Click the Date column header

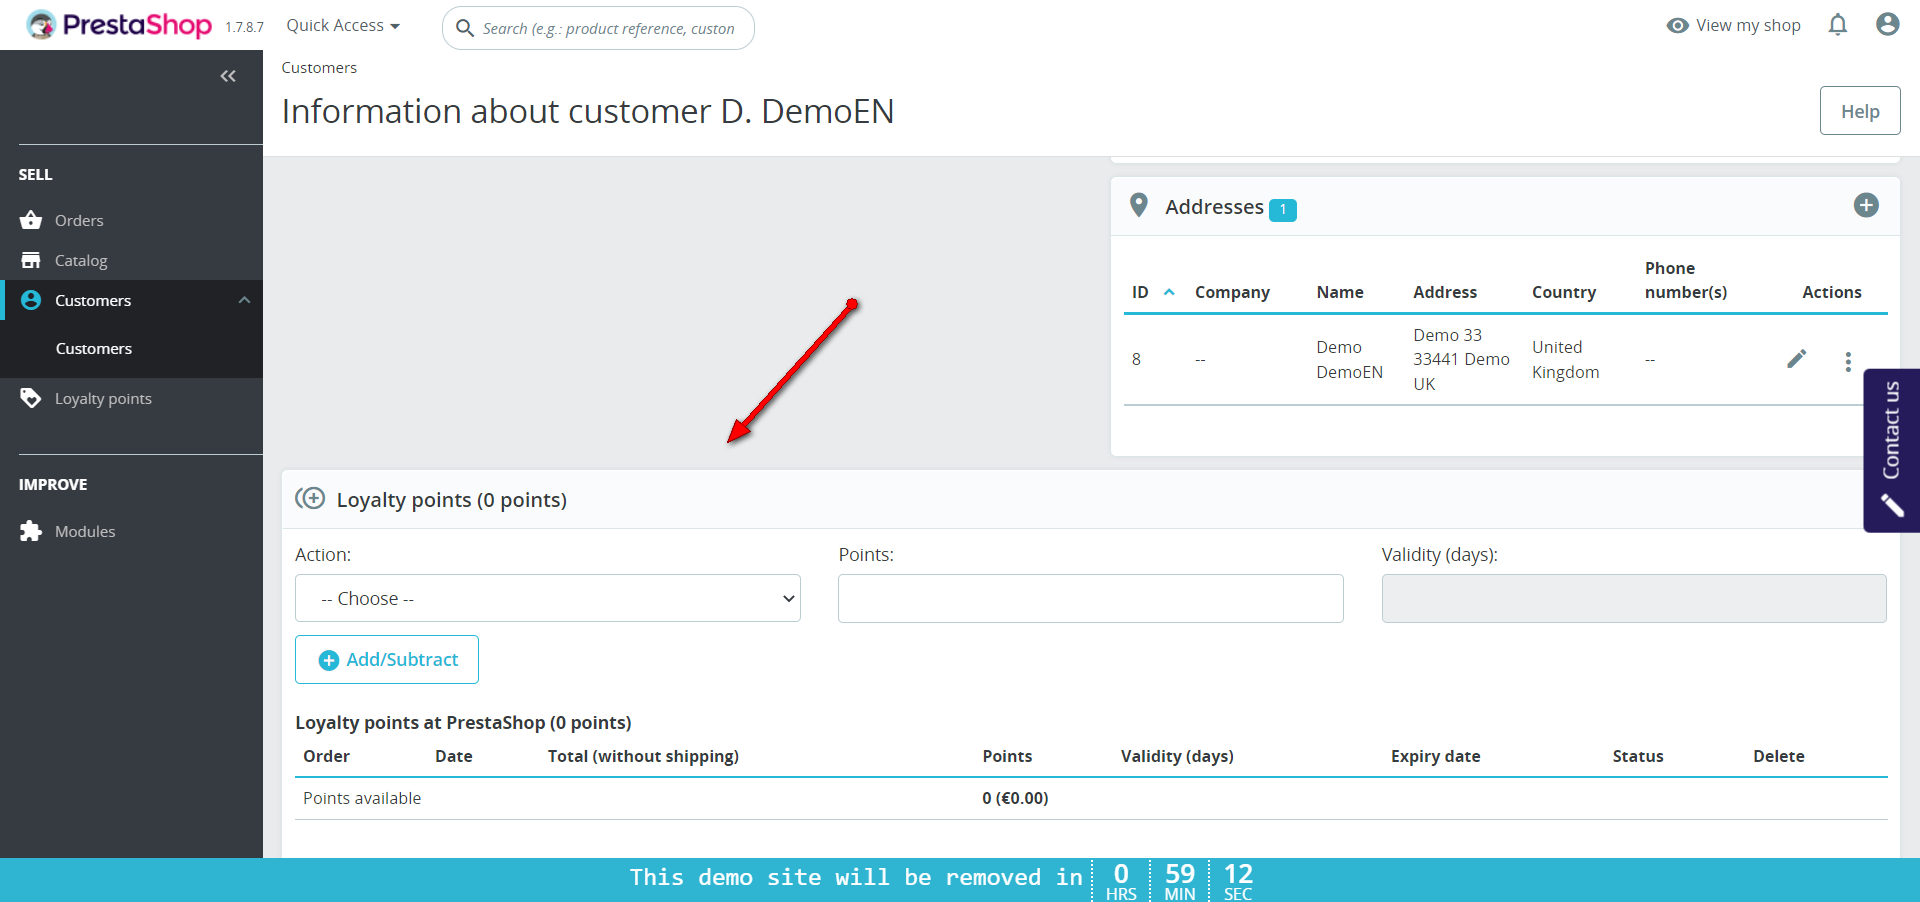[454, 756]
